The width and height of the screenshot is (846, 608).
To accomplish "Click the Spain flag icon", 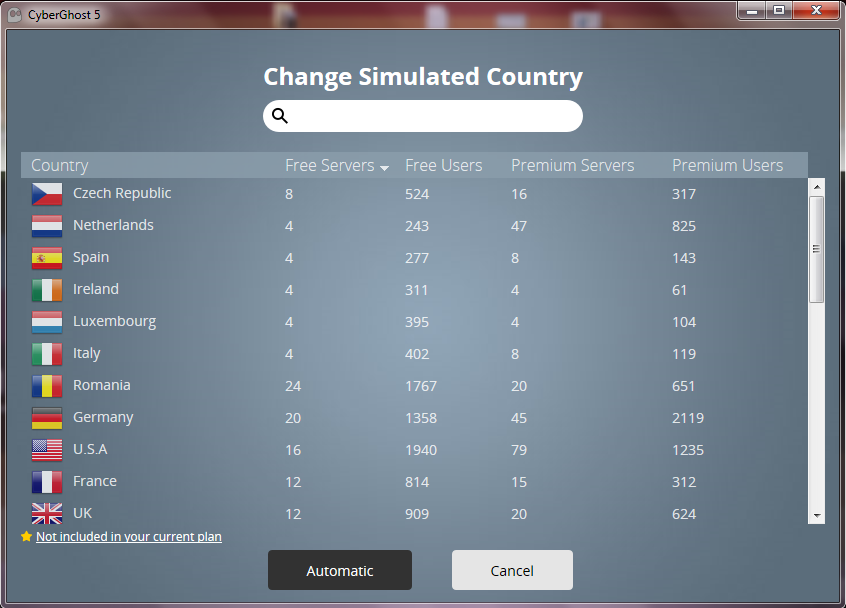I will [47, 258].
